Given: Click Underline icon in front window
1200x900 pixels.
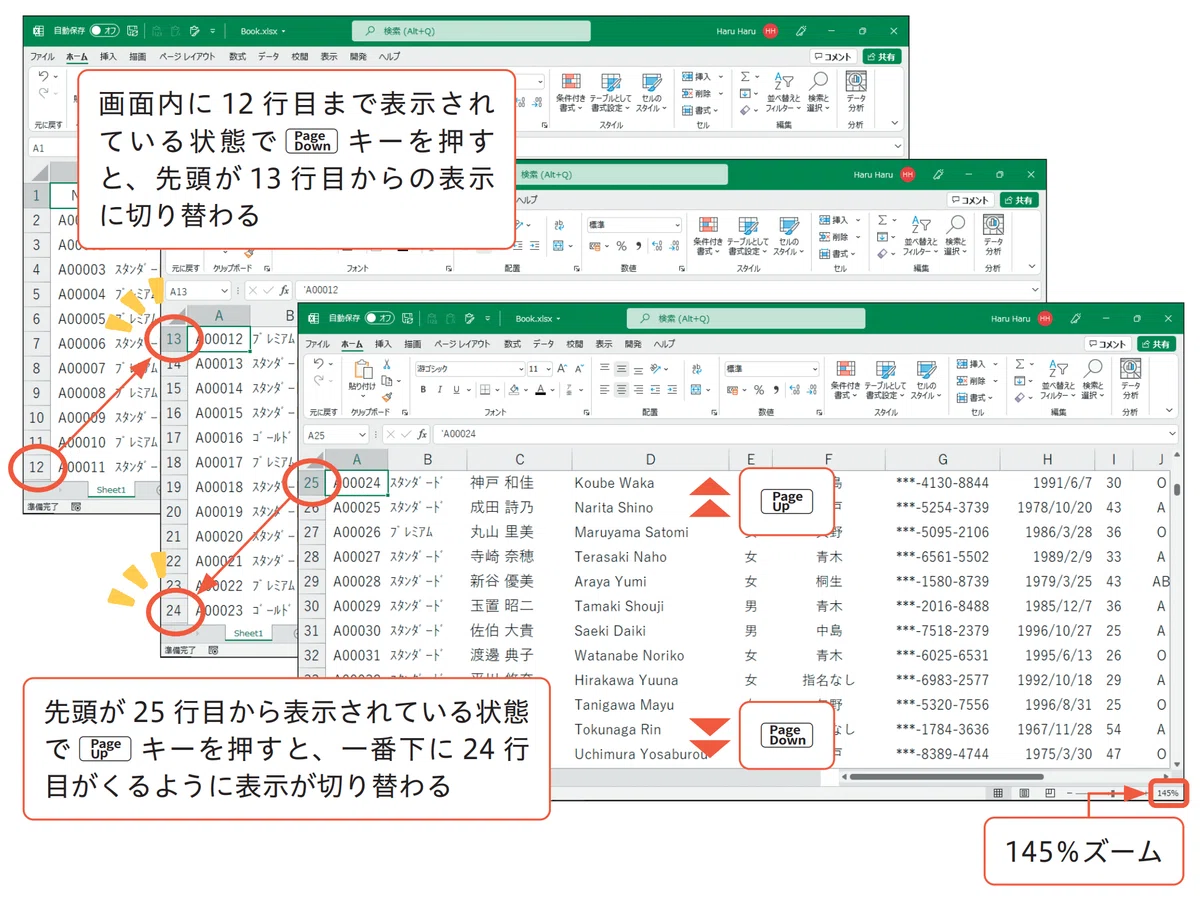Looking at the screenshot, I should (456, 389).
